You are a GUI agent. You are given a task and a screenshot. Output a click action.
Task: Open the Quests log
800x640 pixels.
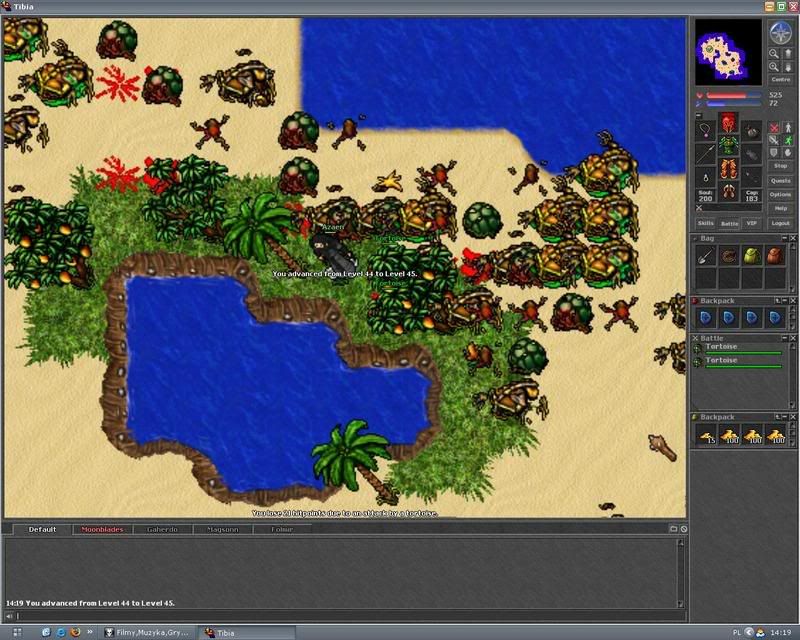(781, 181)
